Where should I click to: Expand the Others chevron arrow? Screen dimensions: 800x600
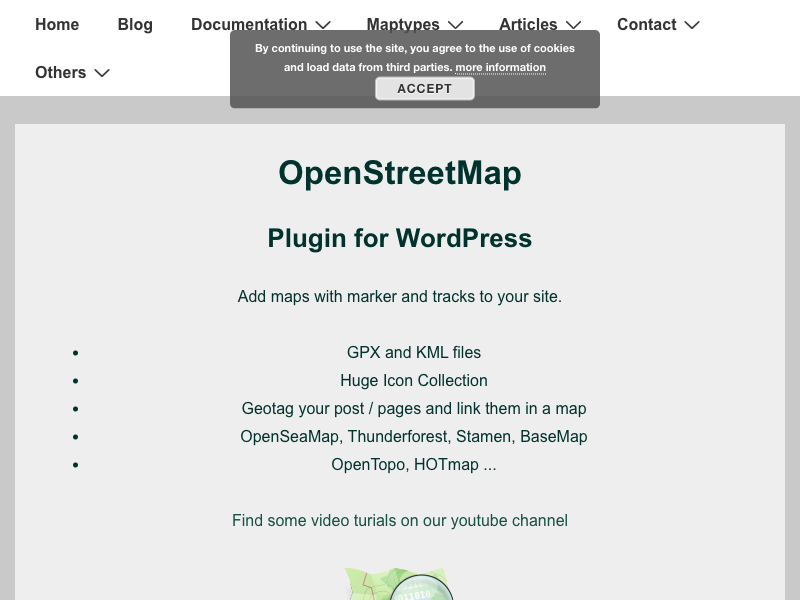point(102,73)
